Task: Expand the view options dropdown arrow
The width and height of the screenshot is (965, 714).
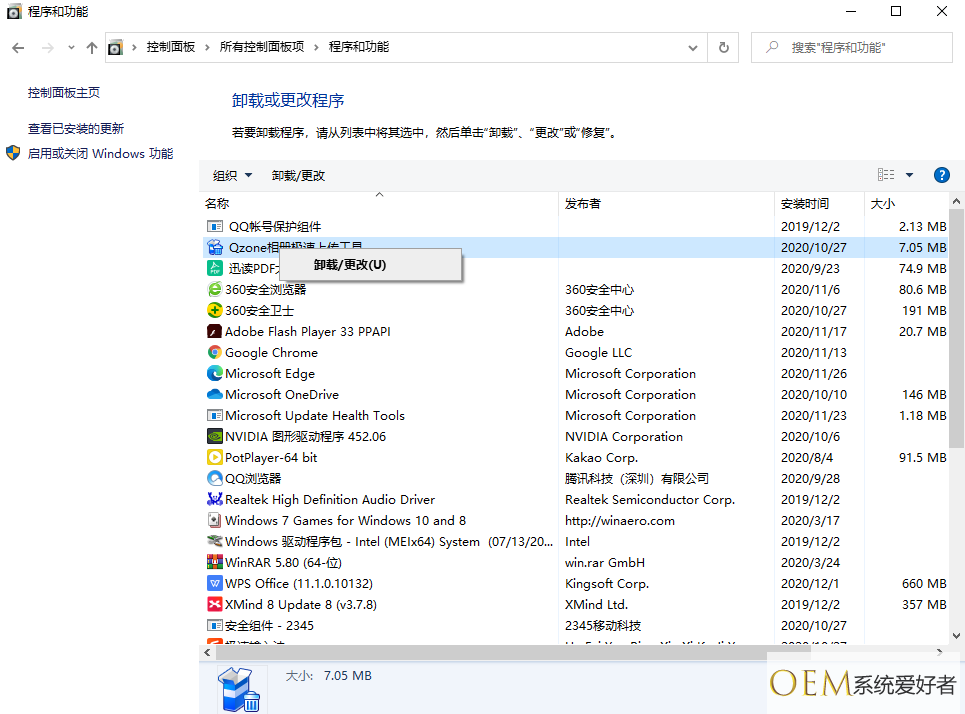Action: [909, 175]
